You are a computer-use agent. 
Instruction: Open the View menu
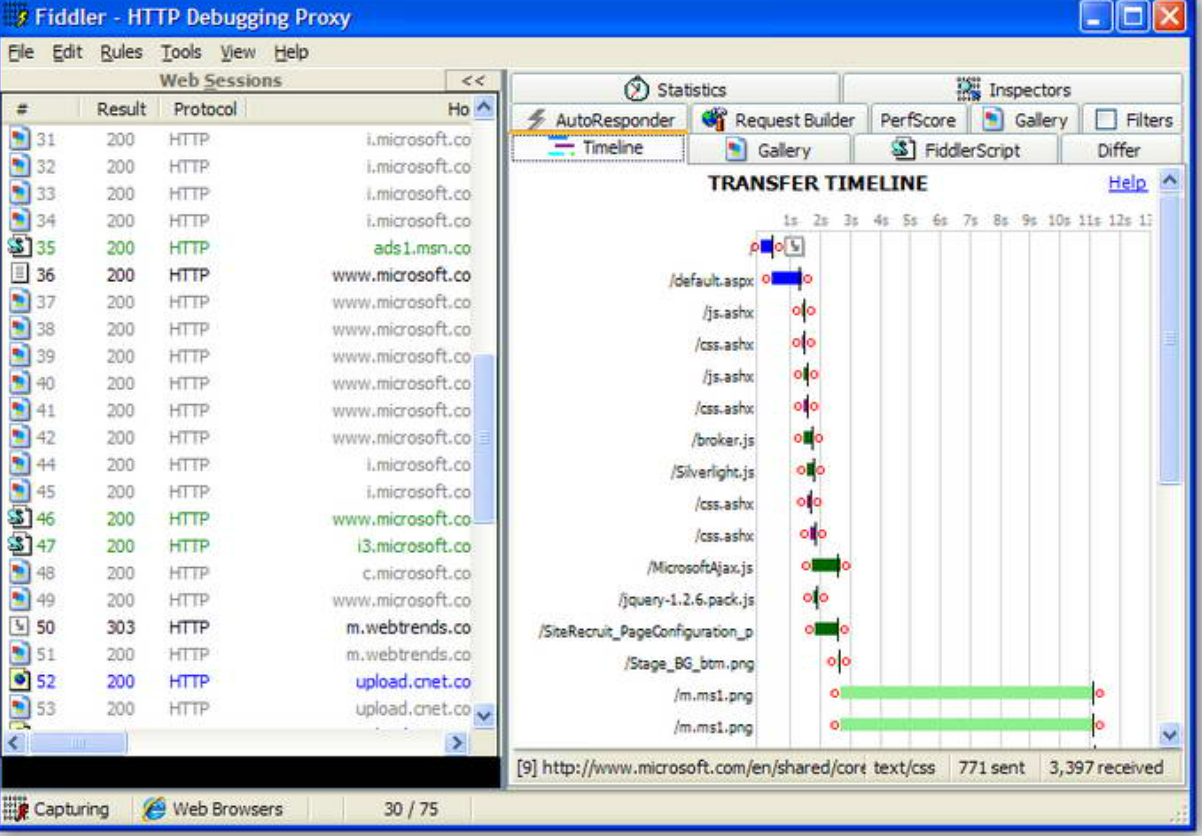[238, 52]
